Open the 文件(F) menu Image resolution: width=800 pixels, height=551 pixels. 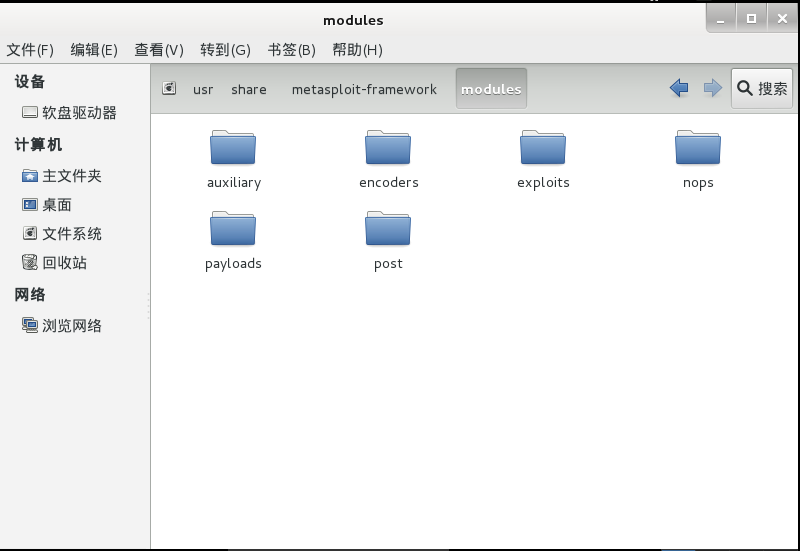30,50
